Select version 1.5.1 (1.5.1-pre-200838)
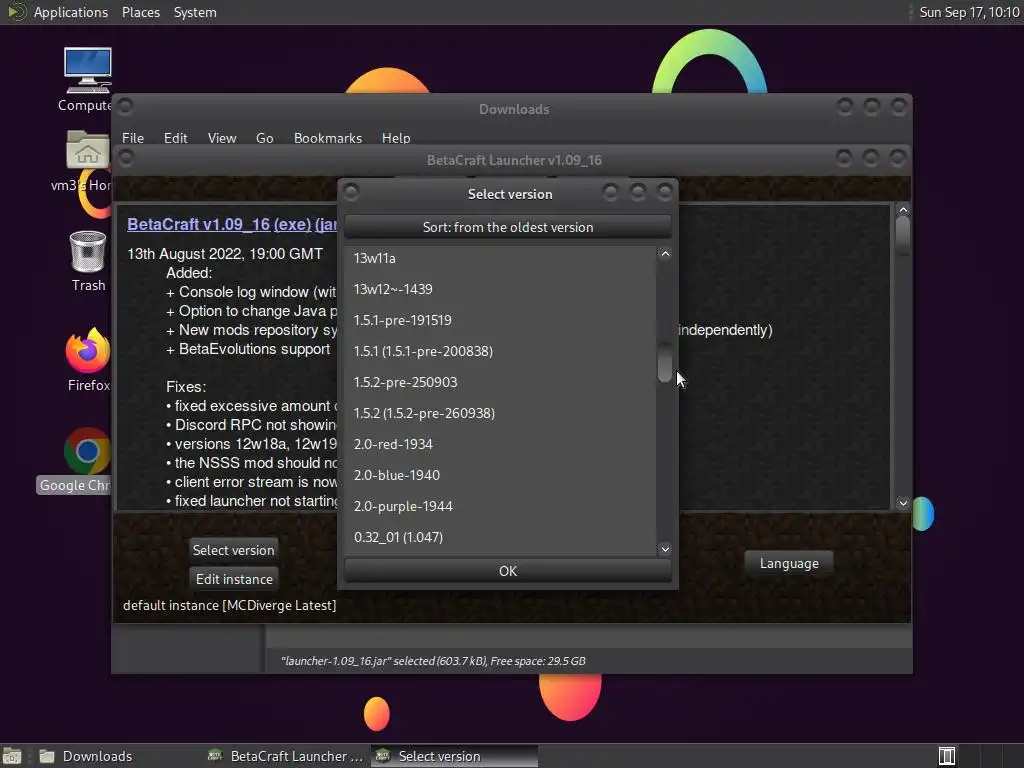The image size is (1024, 768). coord(500,351)
